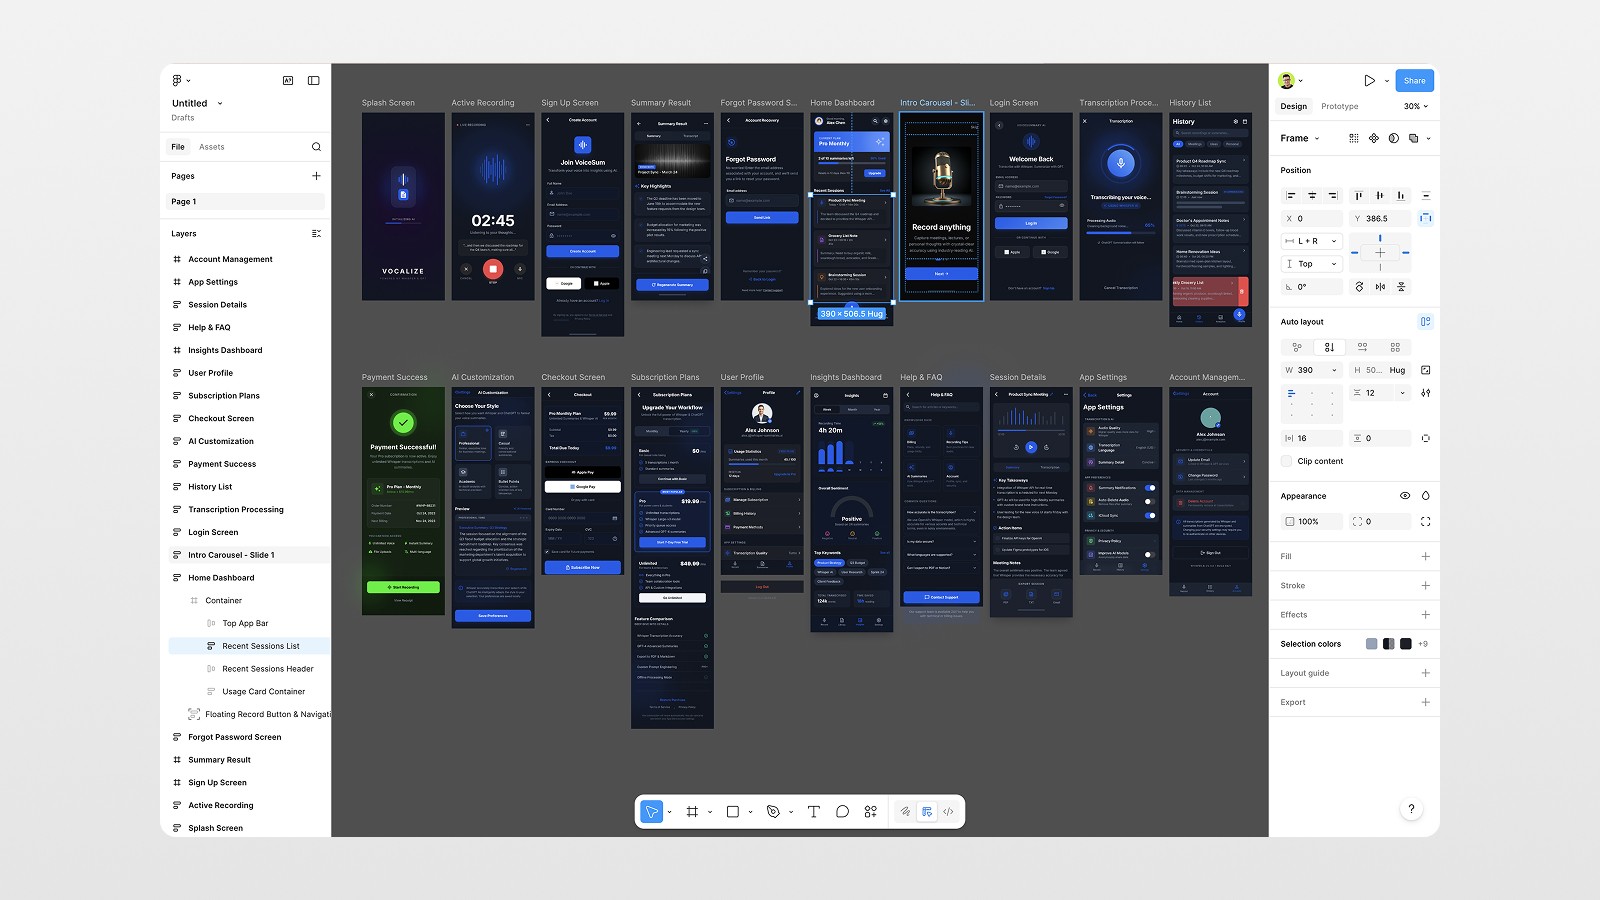Select the Text tool

[x=814, y=811]
